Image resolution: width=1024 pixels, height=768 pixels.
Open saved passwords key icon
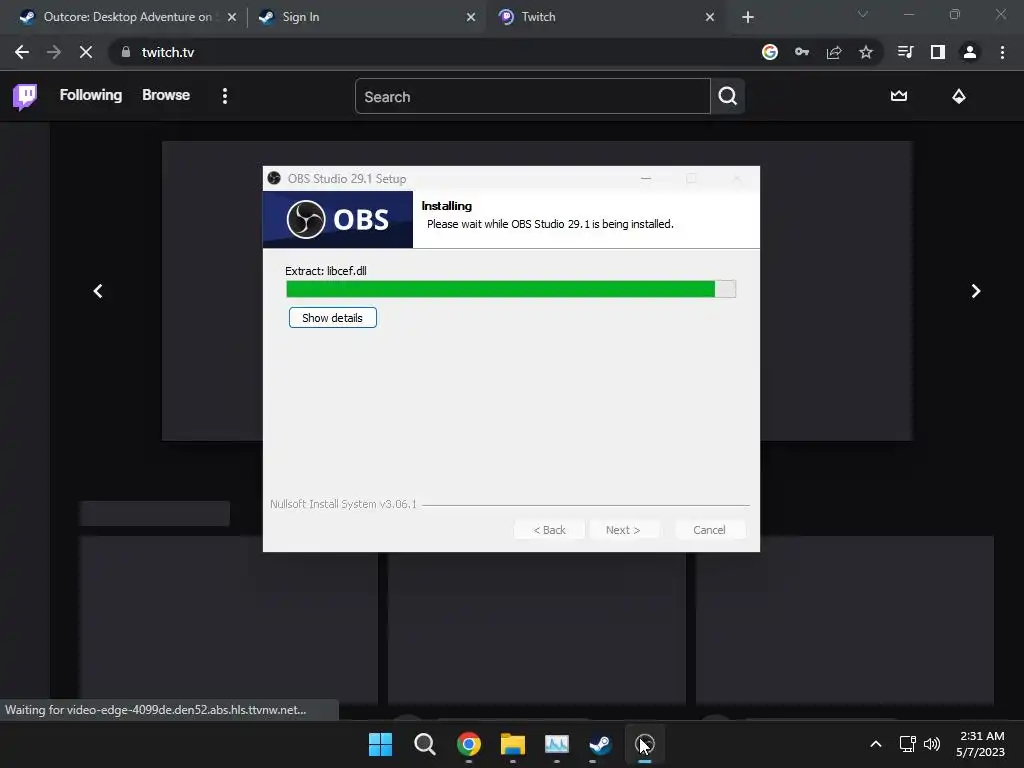pos(802,52)
